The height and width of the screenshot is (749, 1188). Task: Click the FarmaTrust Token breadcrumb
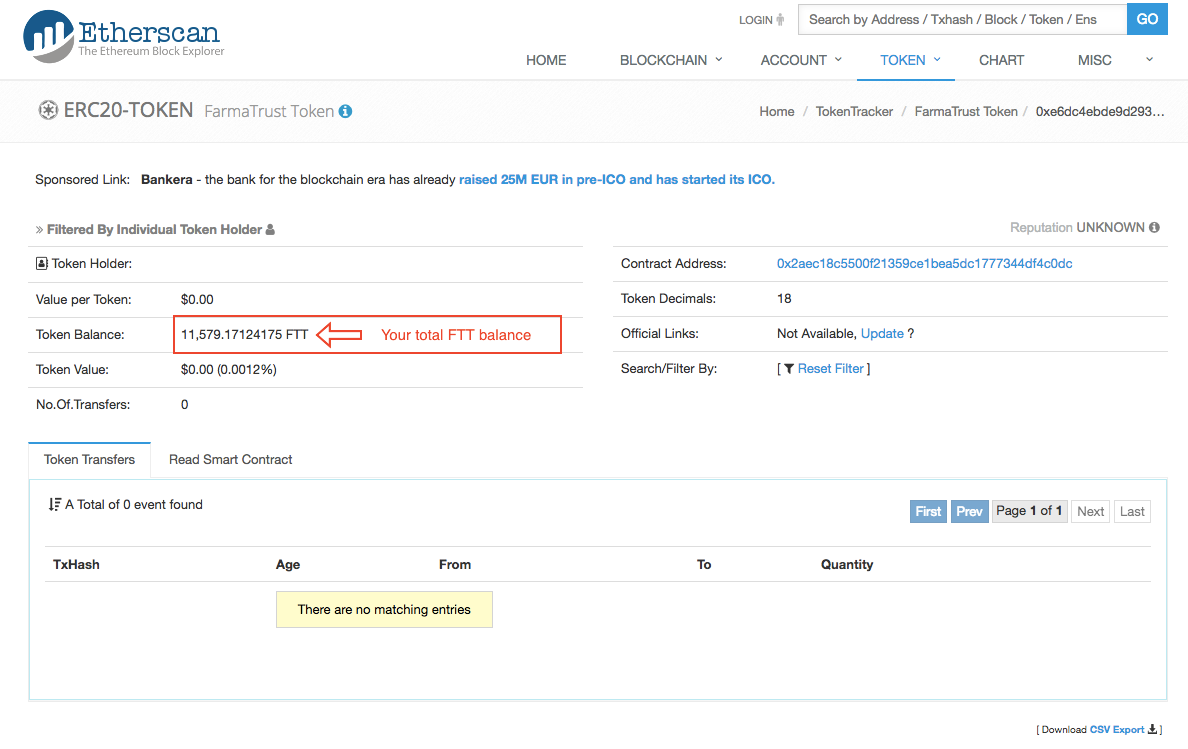[966, 111]
